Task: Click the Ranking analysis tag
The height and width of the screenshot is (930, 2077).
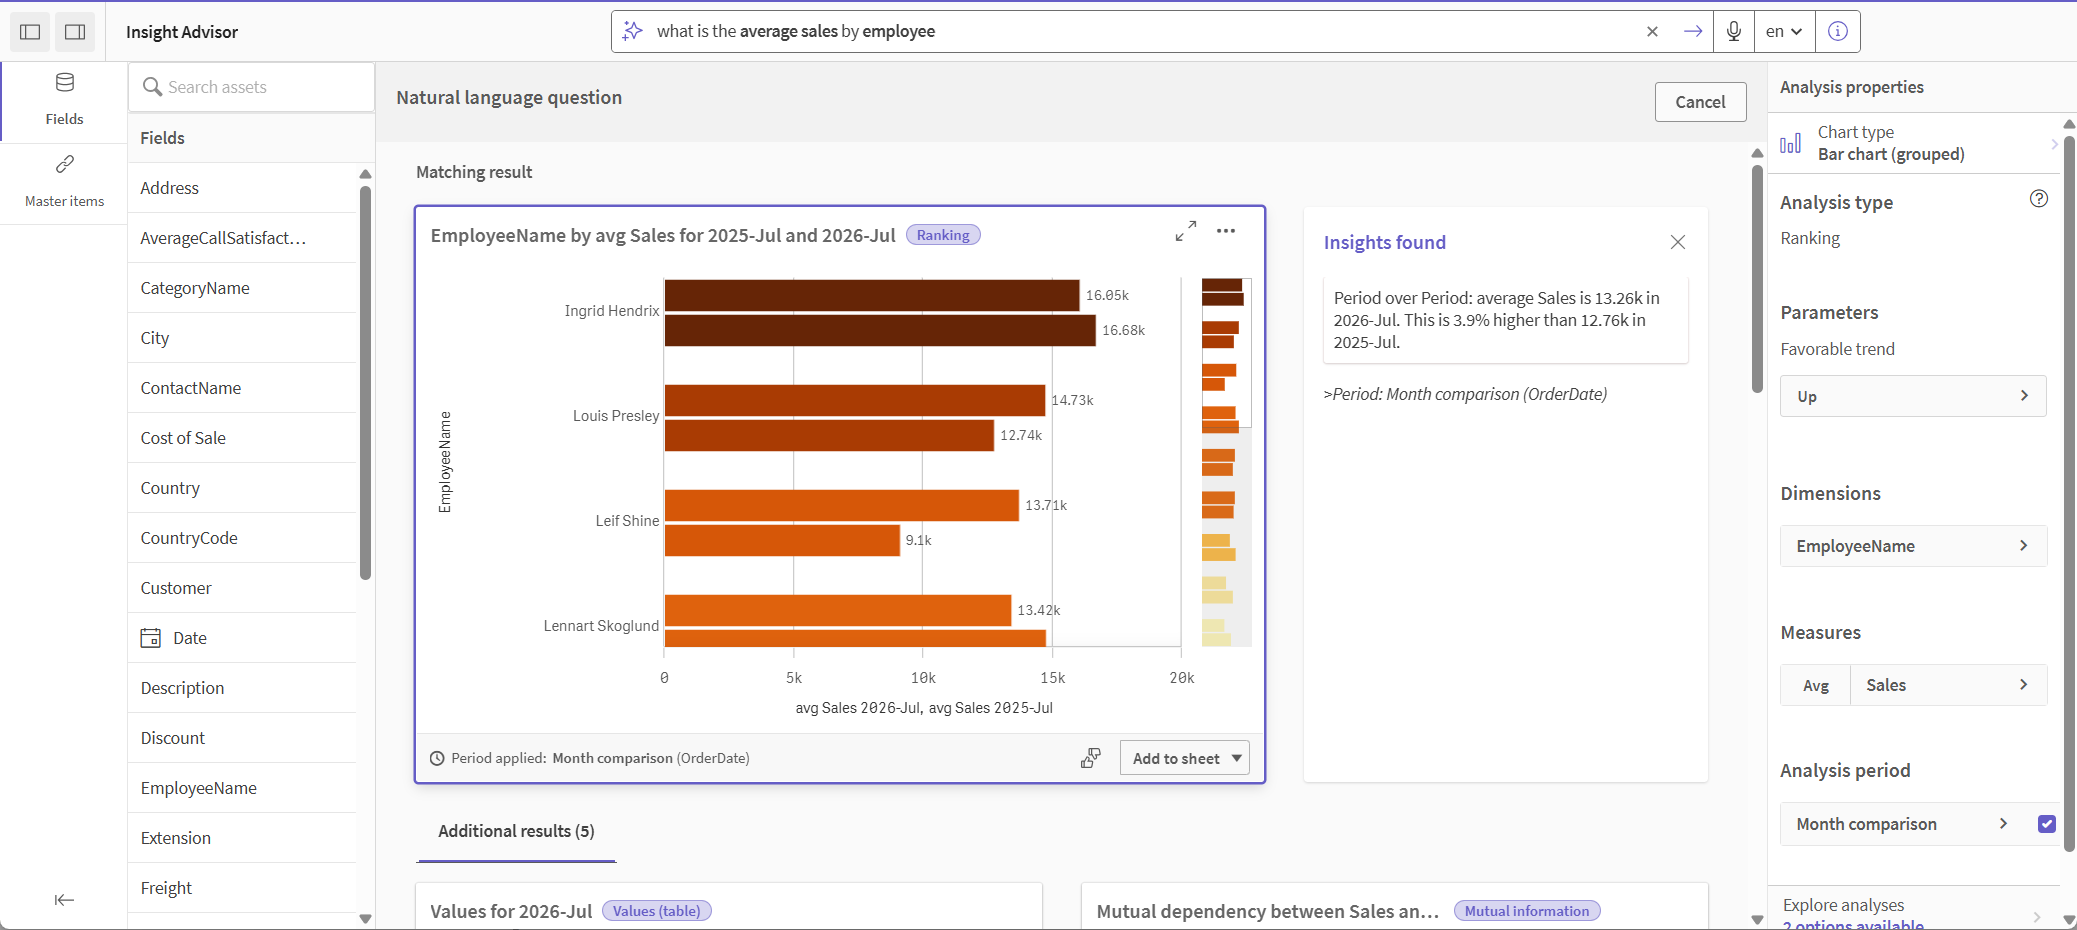Action: [943, 235]
